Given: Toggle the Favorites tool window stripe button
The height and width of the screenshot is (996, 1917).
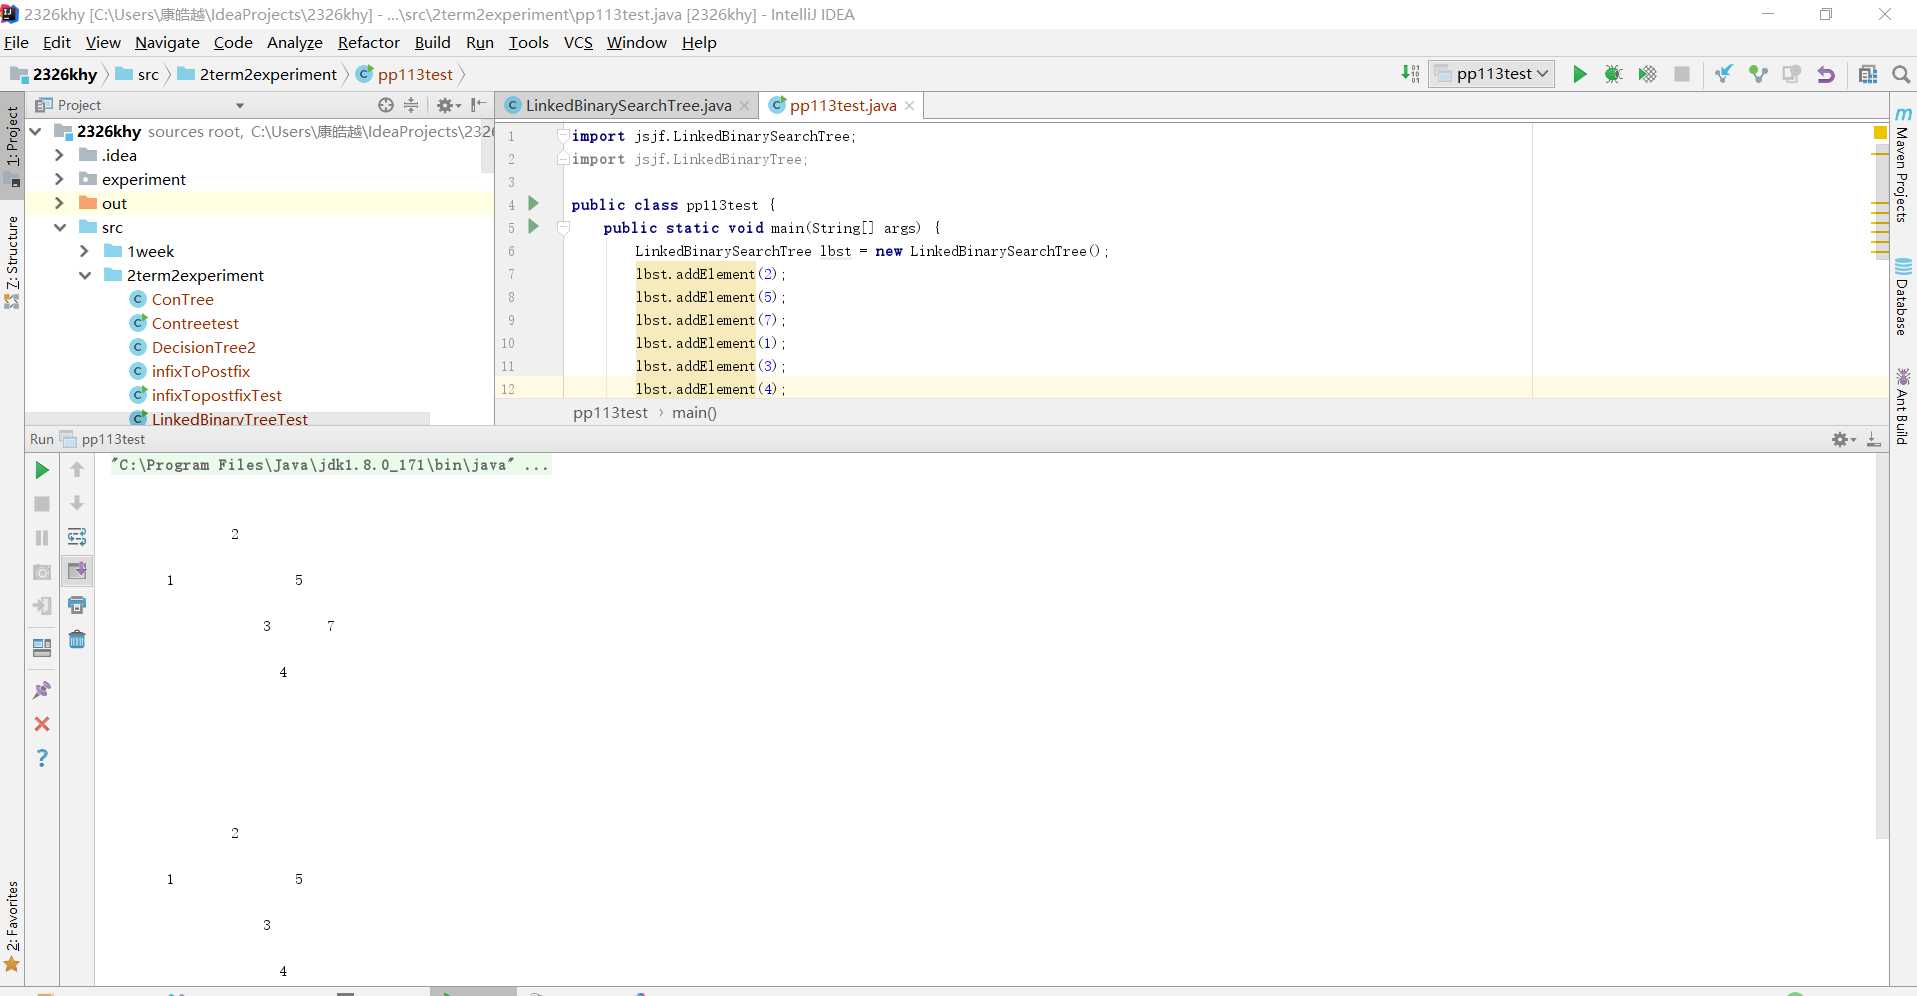Looking at the screenshot, I should 12,926.
